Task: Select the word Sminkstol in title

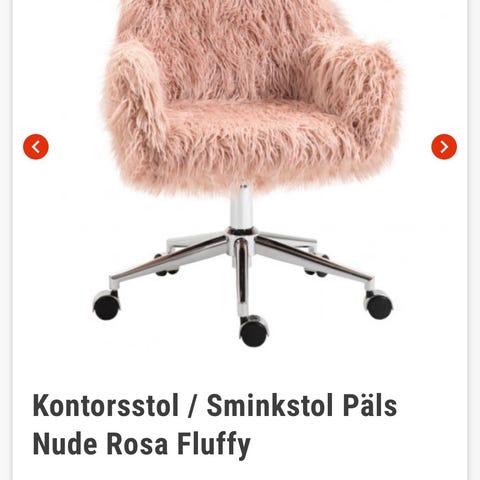Action: pyautogui.click(x=270, y=405)
